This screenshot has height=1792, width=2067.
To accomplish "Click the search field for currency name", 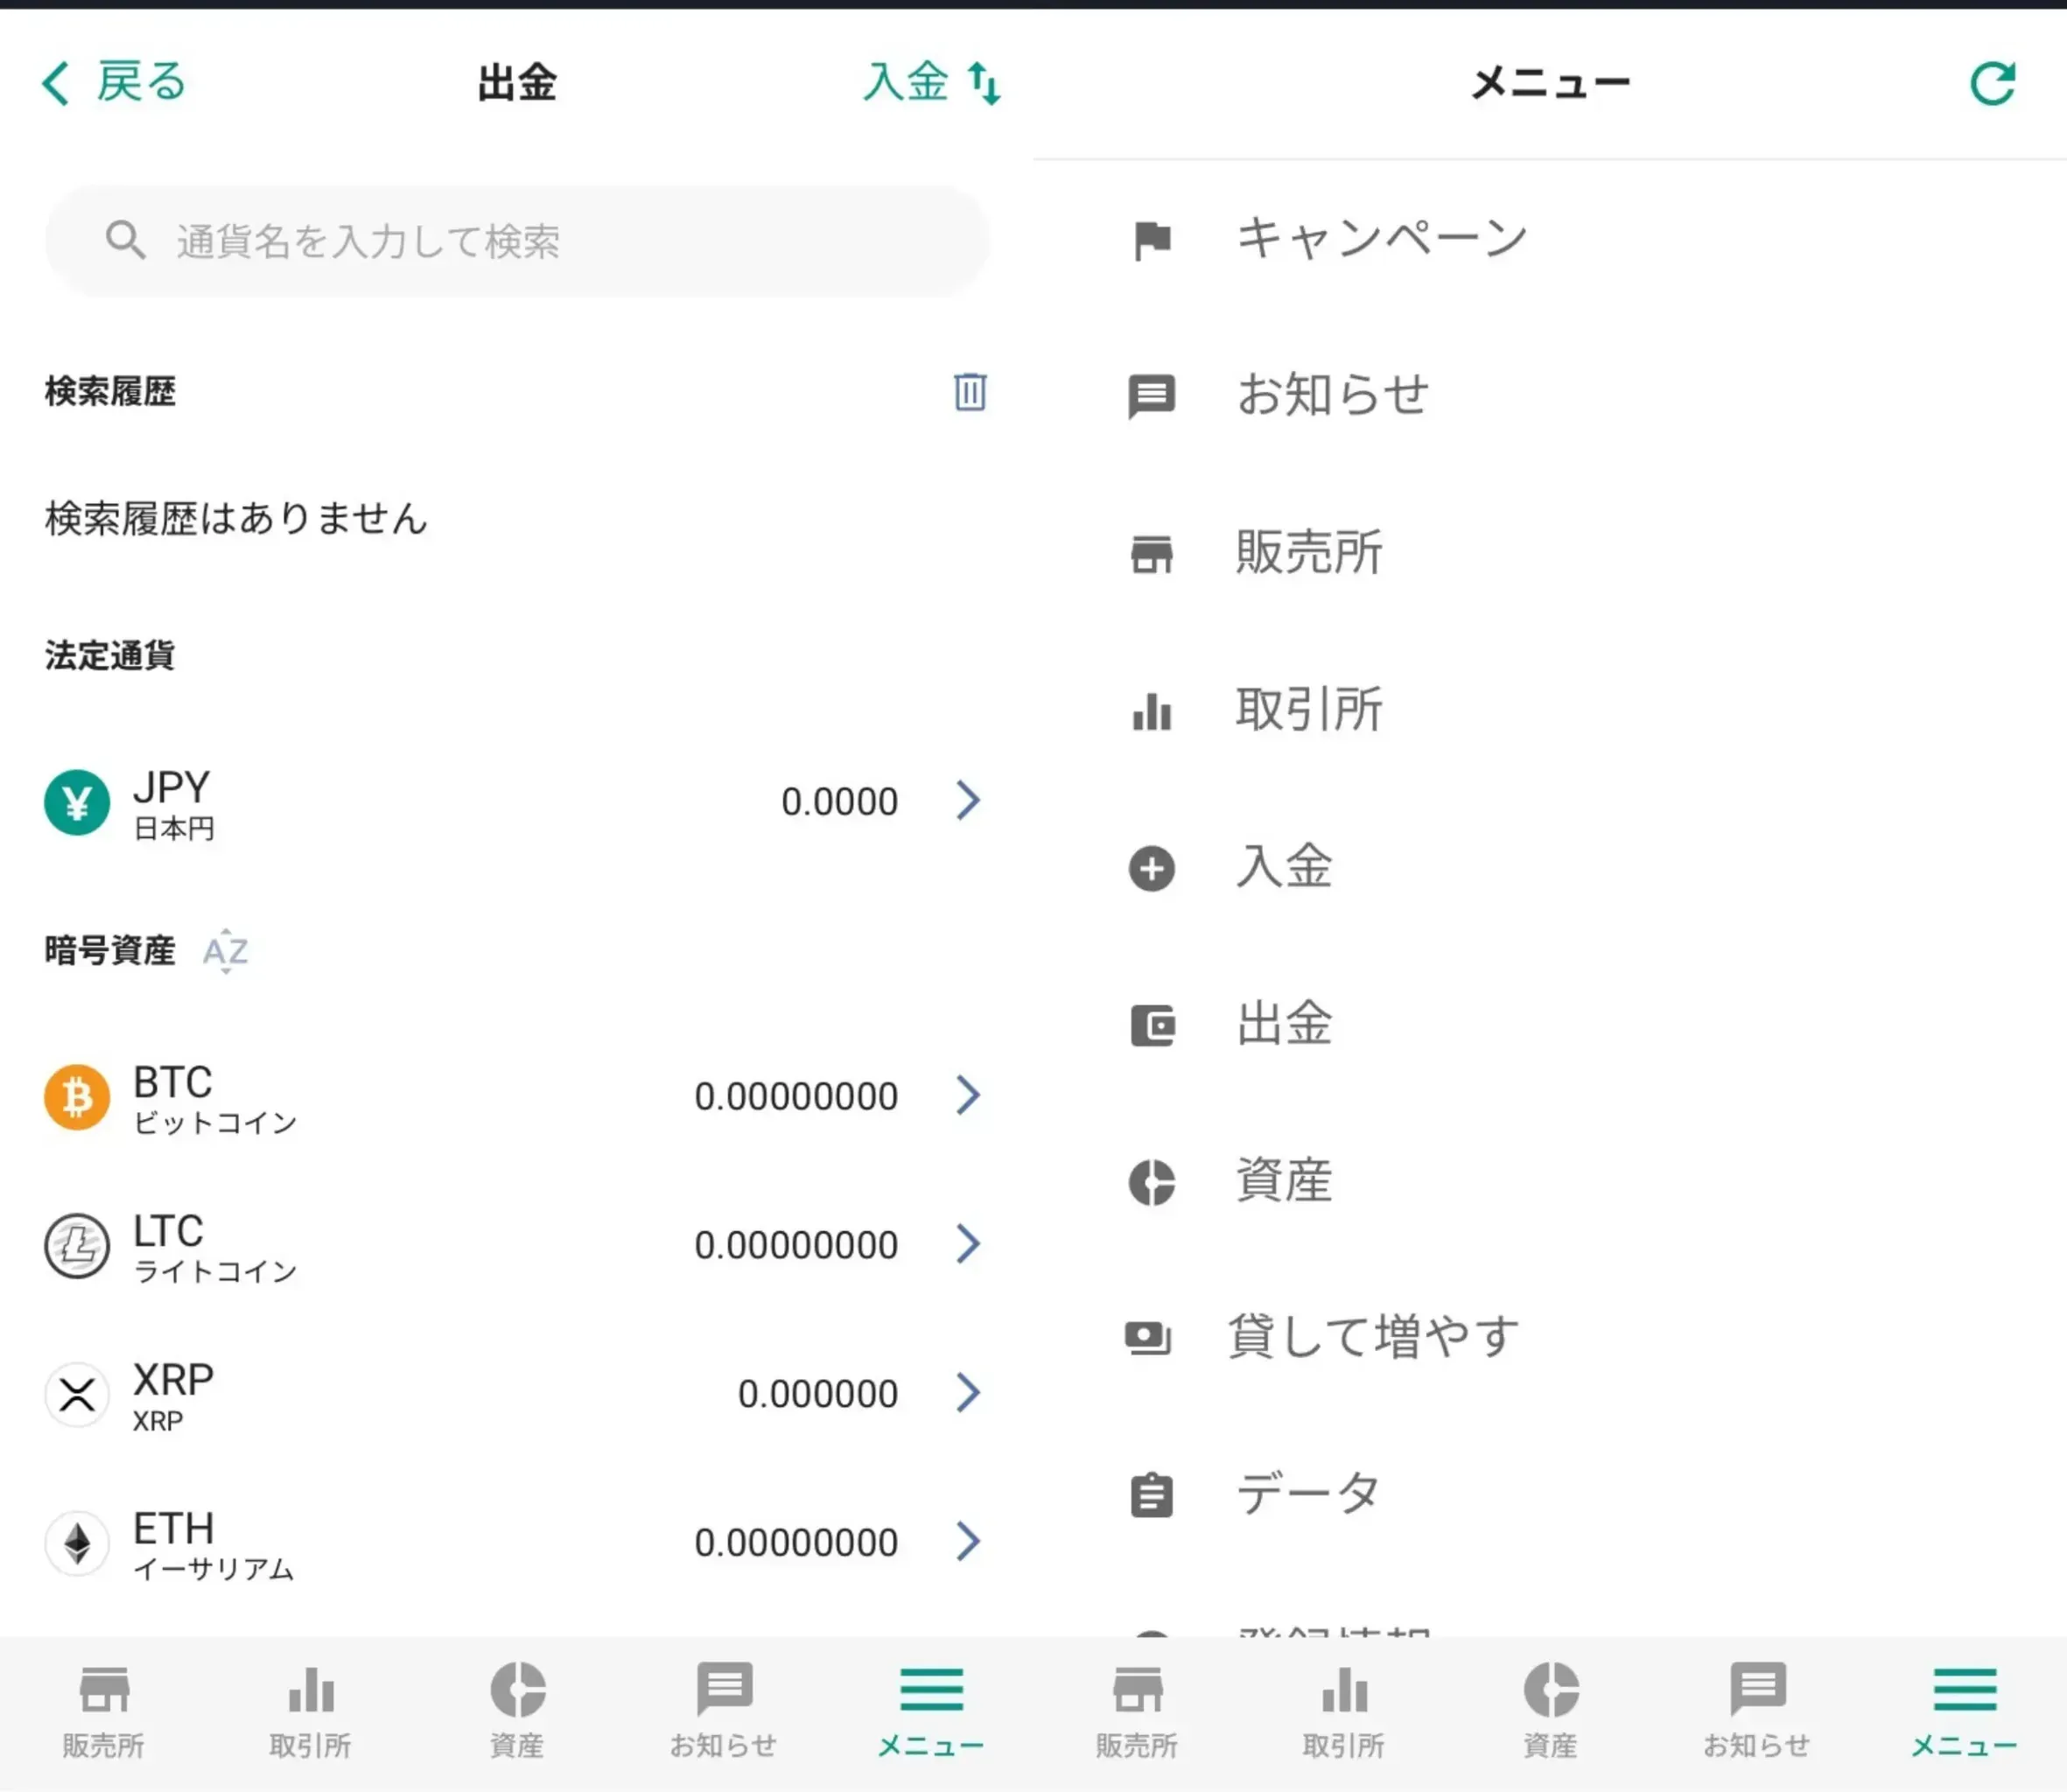I will (517, 241).
